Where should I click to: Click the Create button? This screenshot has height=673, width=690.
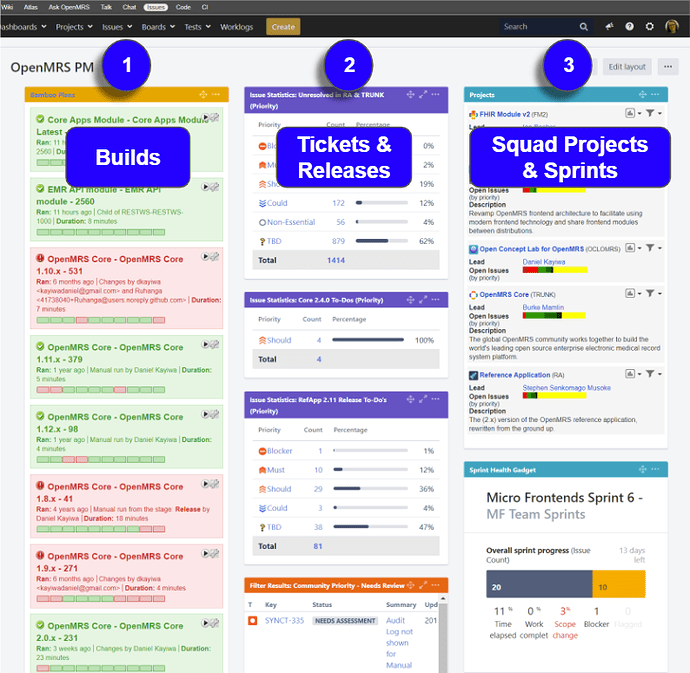283,27
